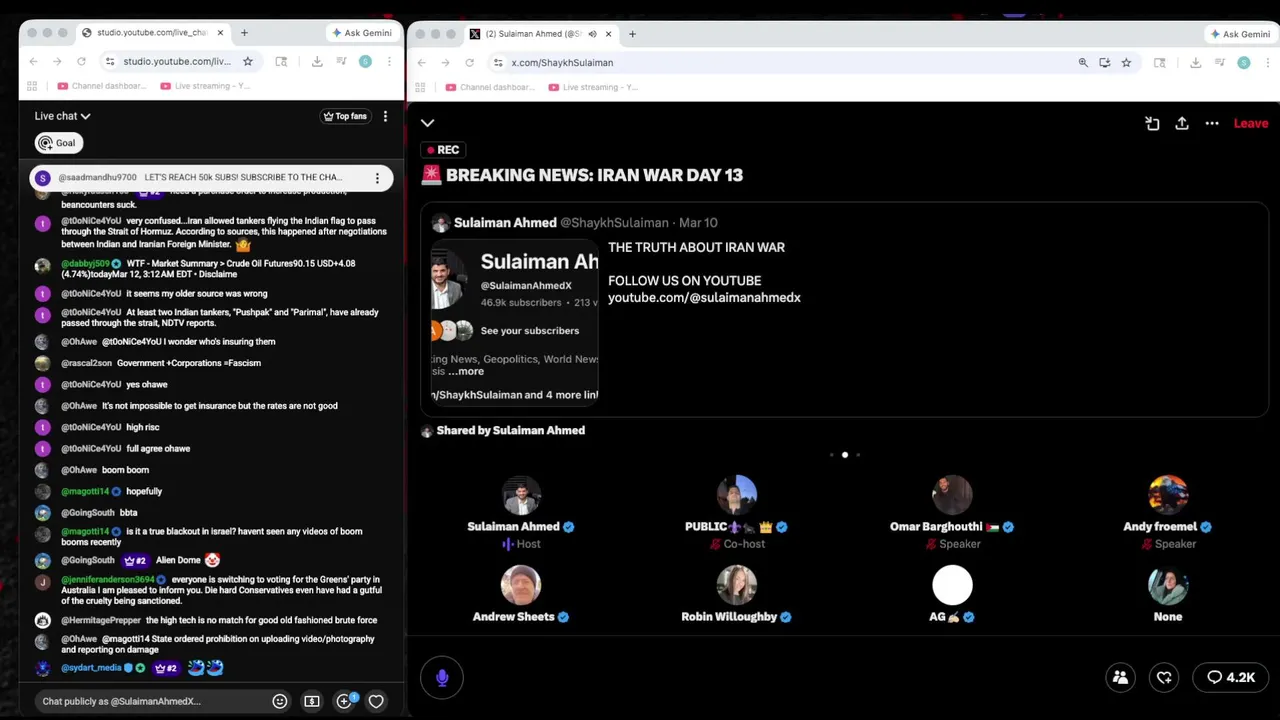Click the Goal chip in live chat

(x=58, y=143)
